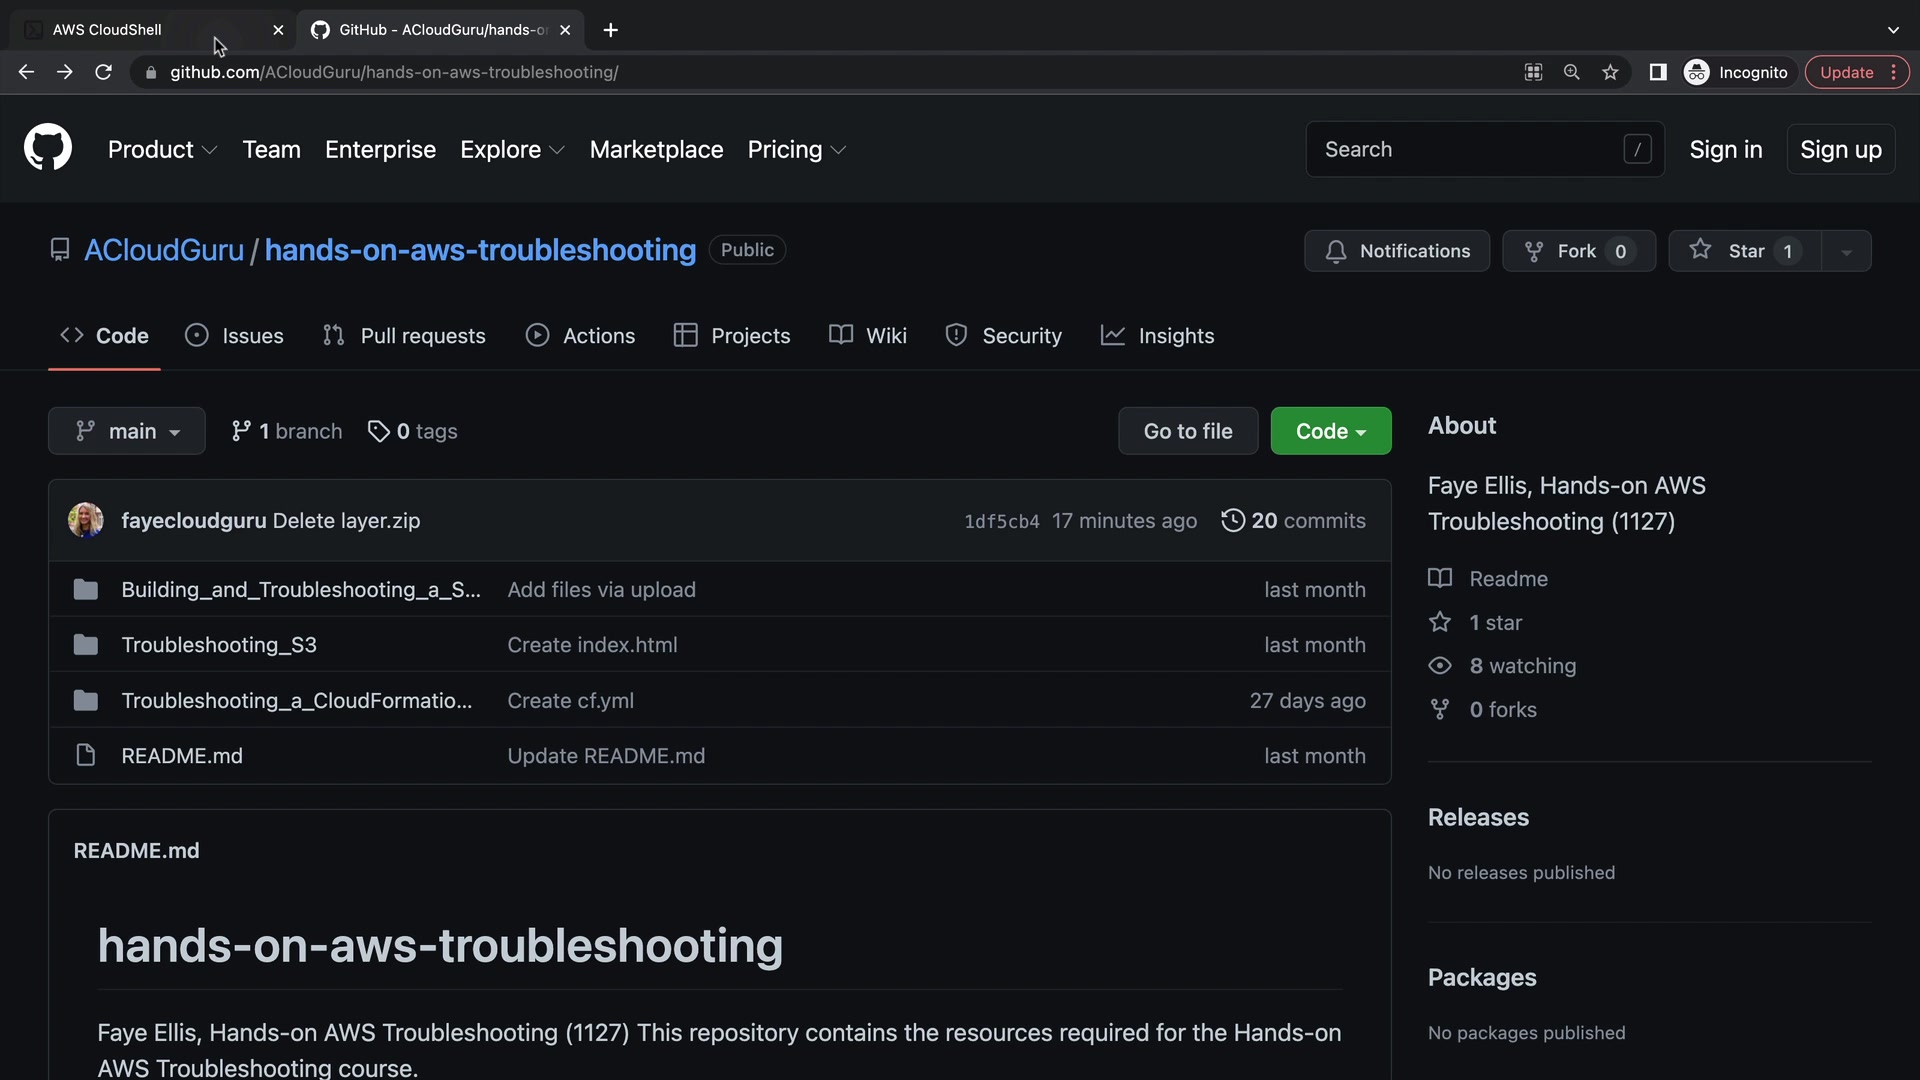Click the GitHub Octocat logo
This screenshot has height=1080, width=1920.
coord(48,148)
